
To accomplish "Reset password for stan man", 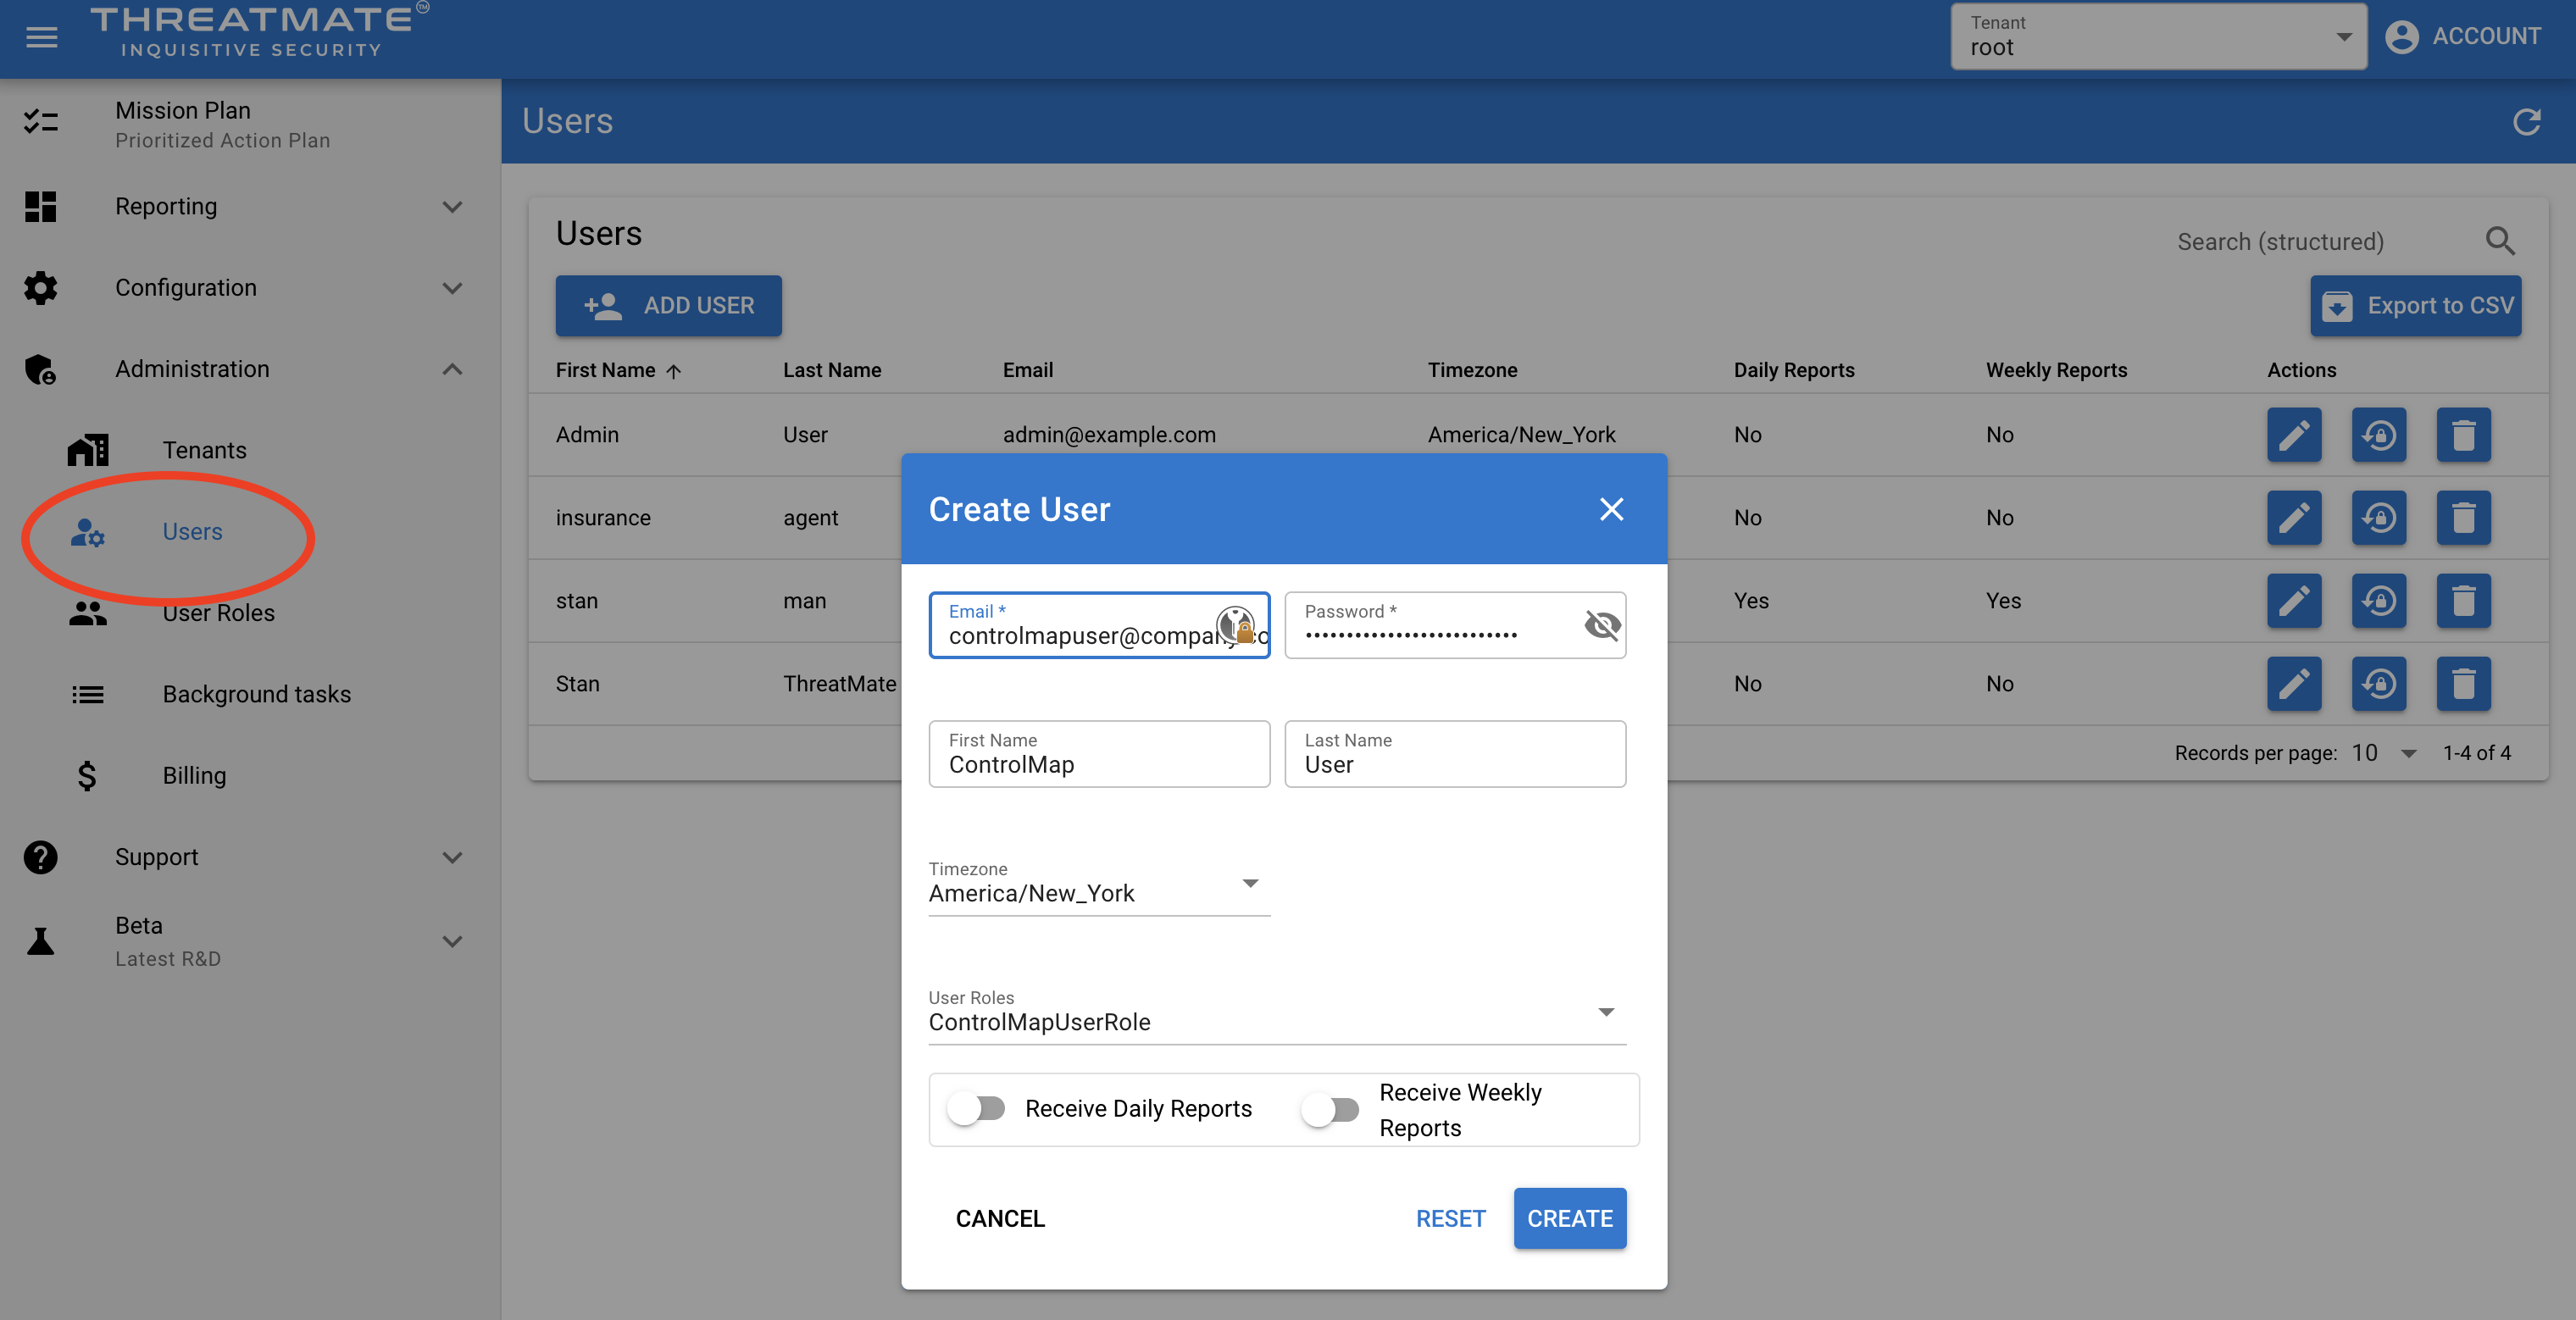I will click(x=2379, y=601).
